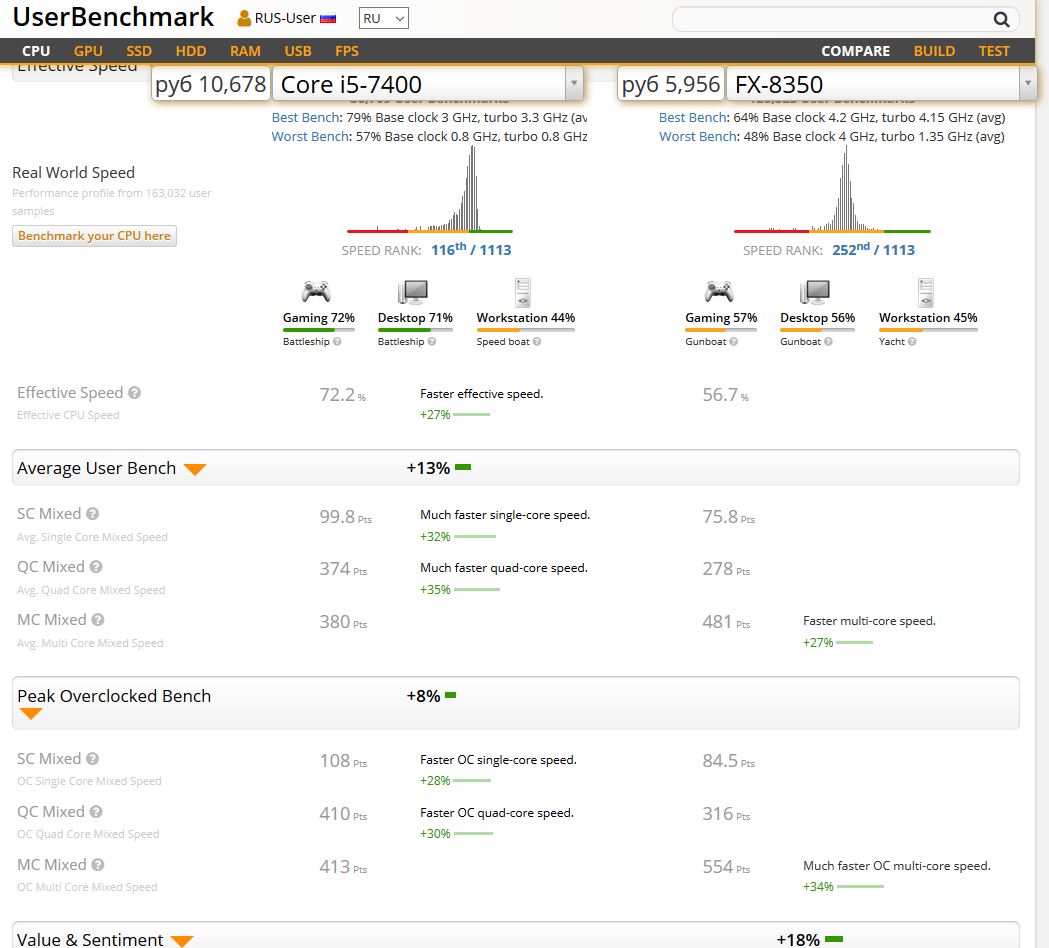Collapse the Peak Overclocked Bench section
This screenshot has height=948, width=1049.
(31, 714)
